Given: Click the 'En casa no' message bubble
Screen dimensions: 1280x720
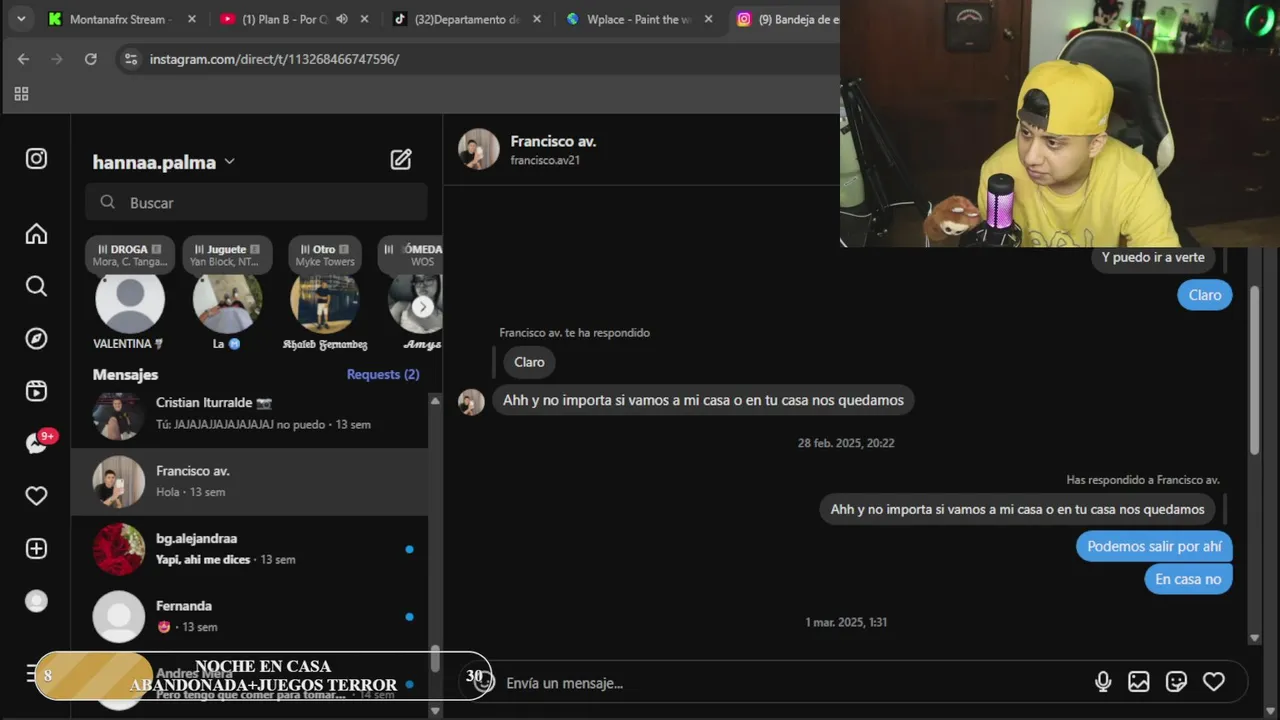Looking at the screenshot, I should coord(1188,579).
